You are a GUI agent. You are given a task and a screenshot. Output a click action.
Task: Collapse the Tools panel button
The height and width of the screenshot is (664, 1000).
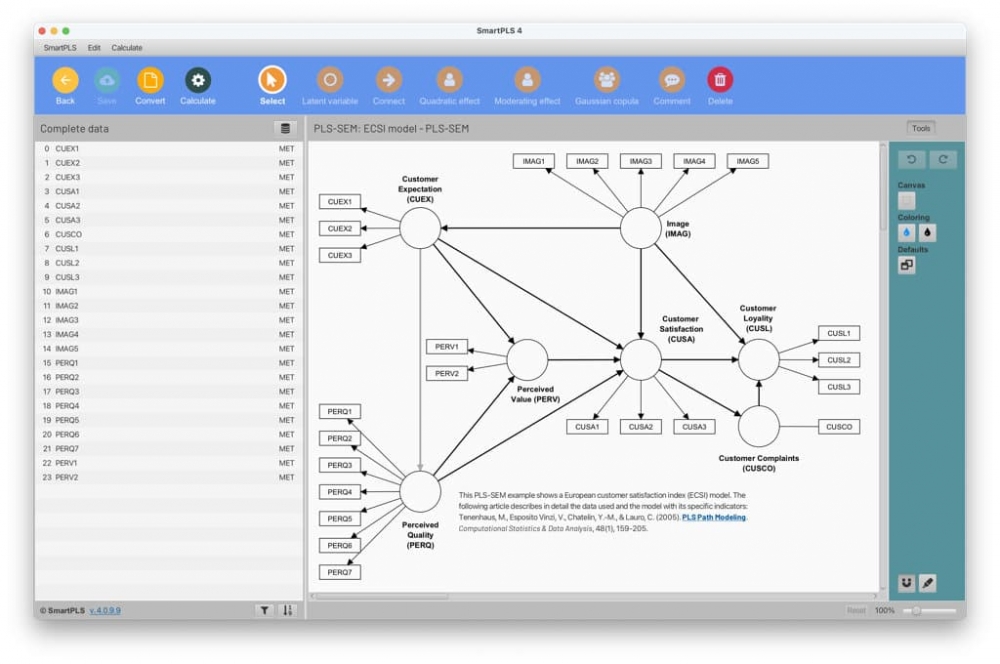pos(920,128)
